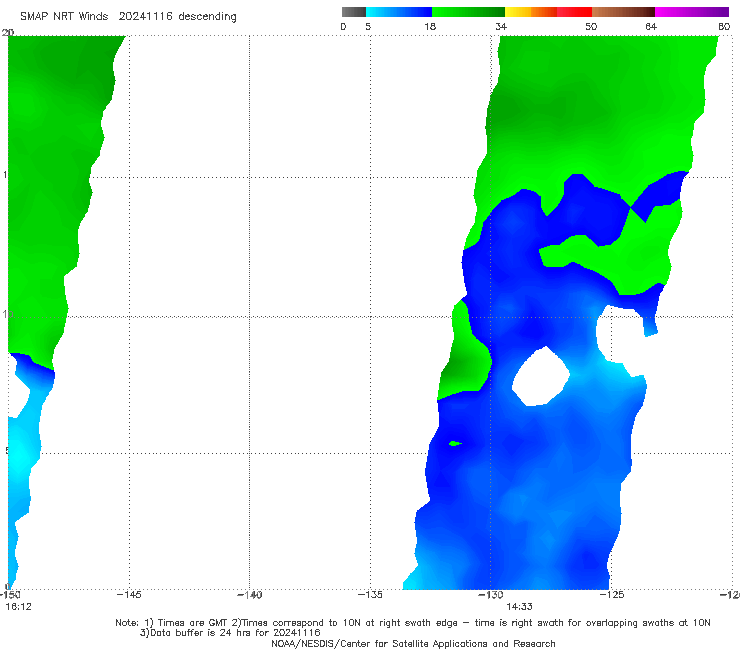Viewport: 740px width, 650px height.
Task: Select the green 18-34 color bar segment
Action: pos(469,12)
